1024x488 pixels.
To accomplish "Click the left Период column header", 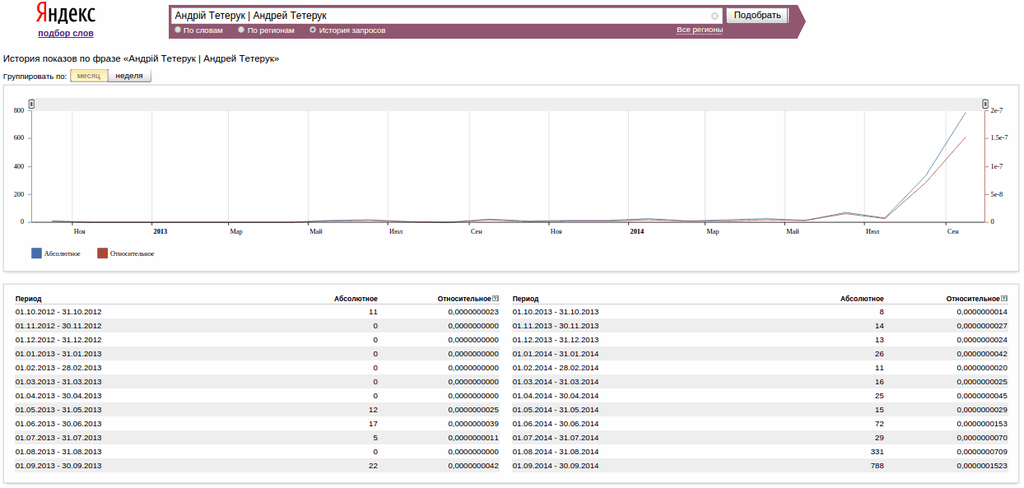I will click(x=28, y=299).
